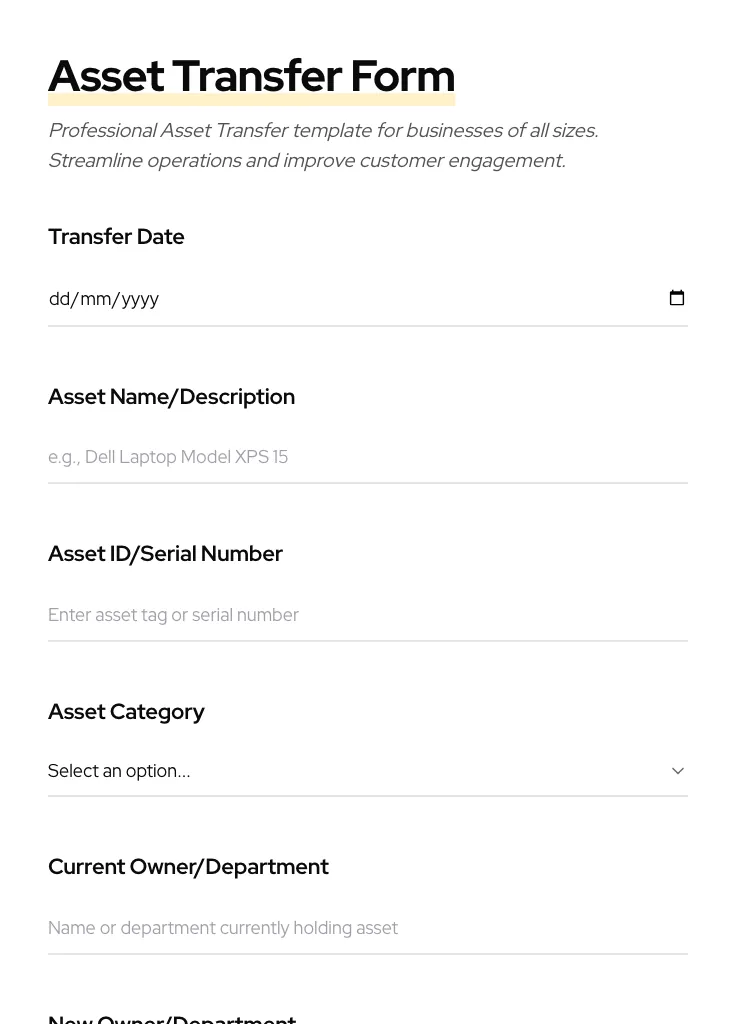Click the Current Owner/Department label

(188, 866)
